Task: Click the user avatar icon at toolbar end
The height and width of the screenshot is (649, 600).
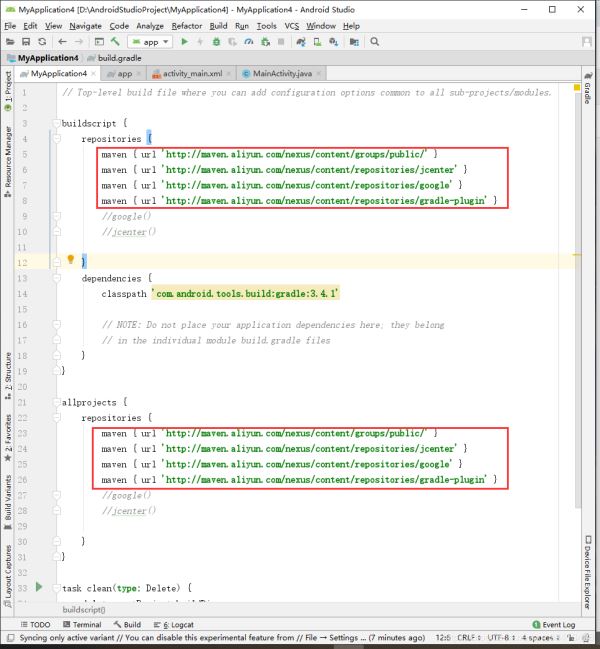Action: tap(587, 42)
